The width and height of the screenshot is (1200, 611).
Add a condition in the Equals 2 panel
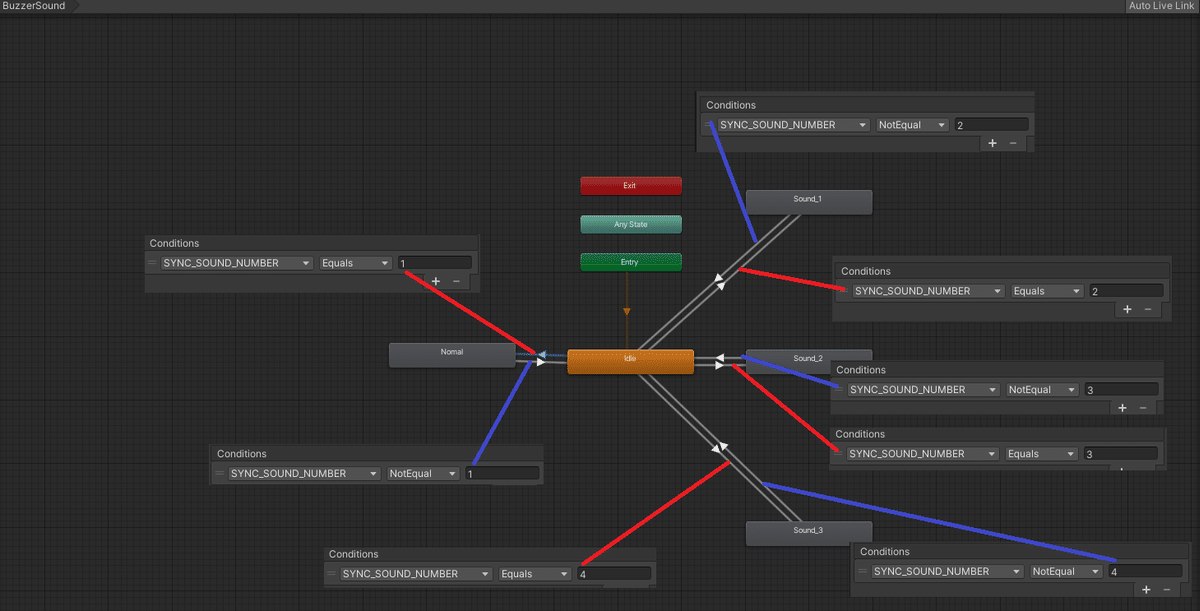click(x=1127, y=309)
